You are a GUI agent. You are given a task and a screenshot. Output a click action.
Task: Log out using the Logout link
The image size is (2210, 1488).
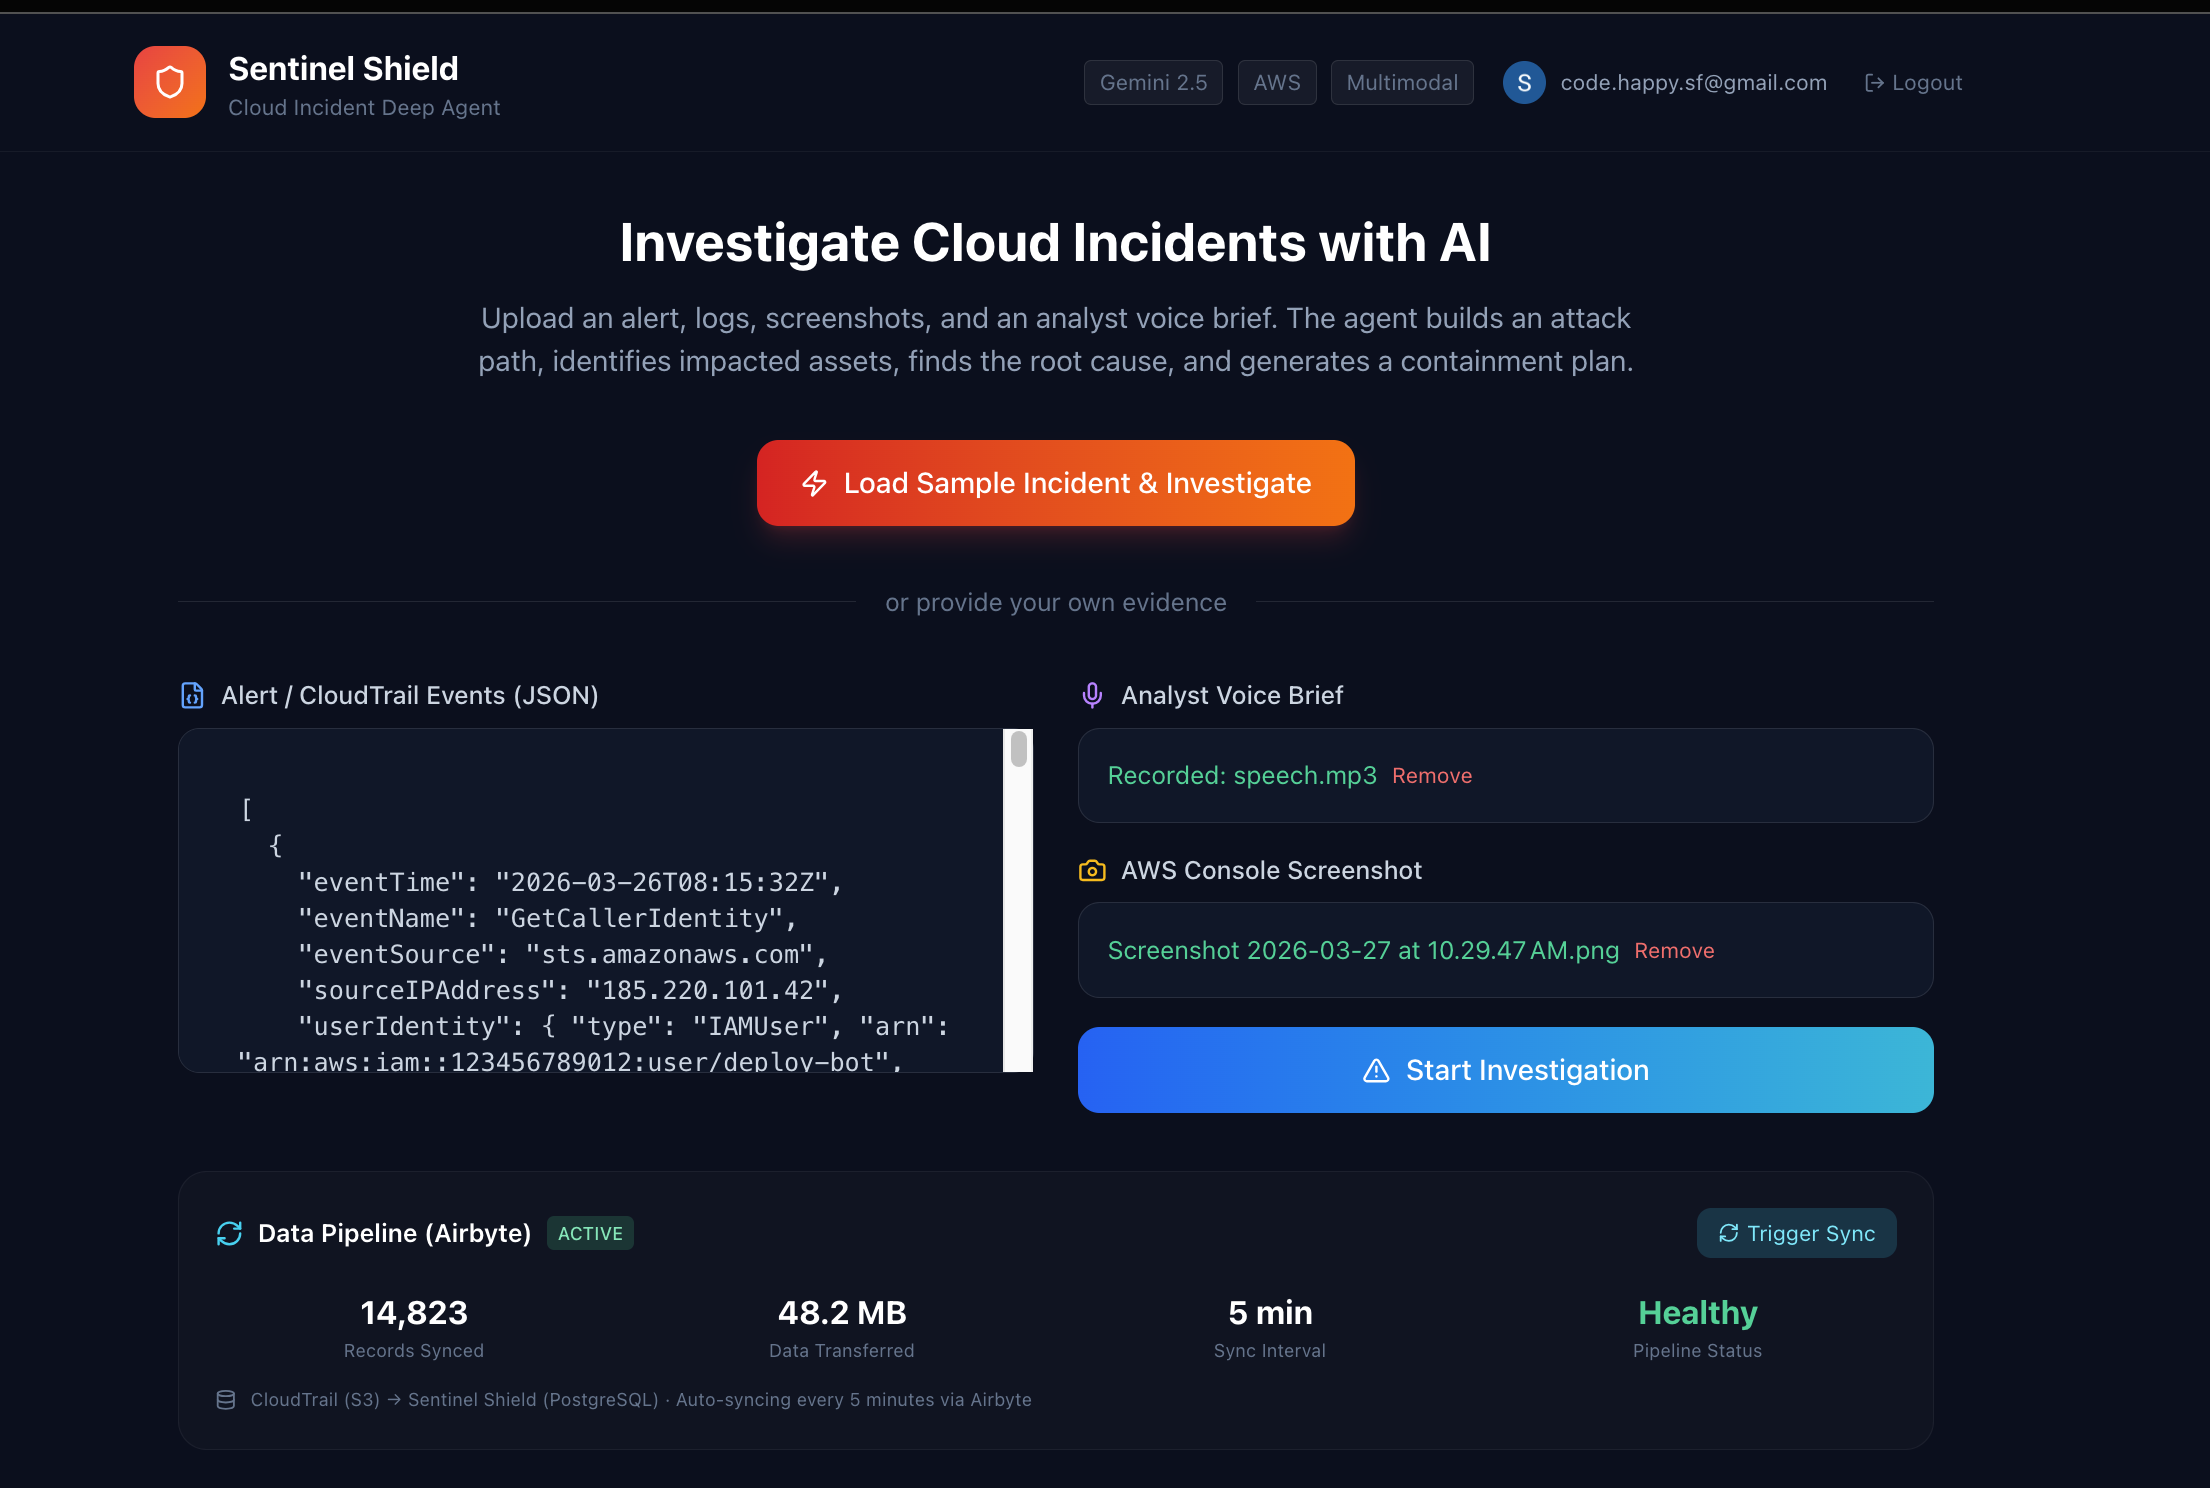1913,83
